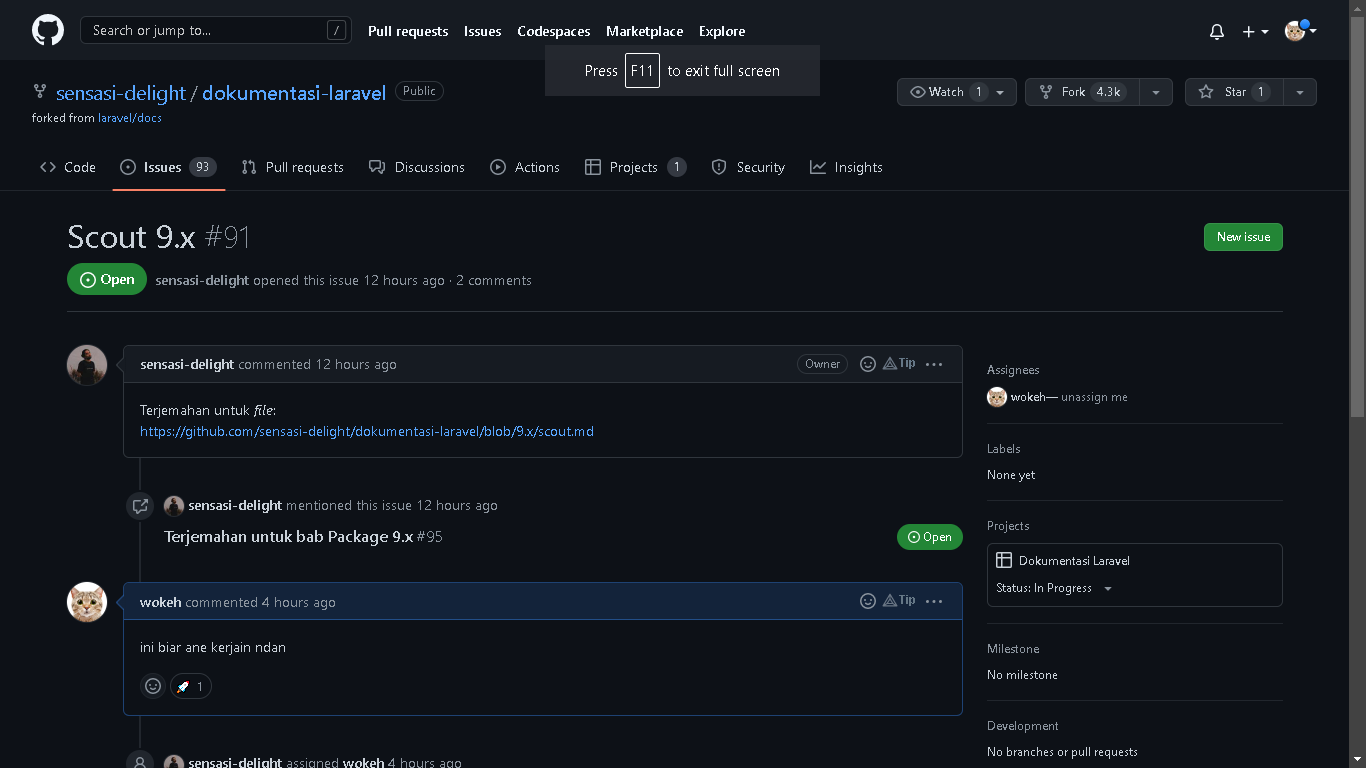Click the New issue button
1366x768 pixels.
[x=1243, y=237]
